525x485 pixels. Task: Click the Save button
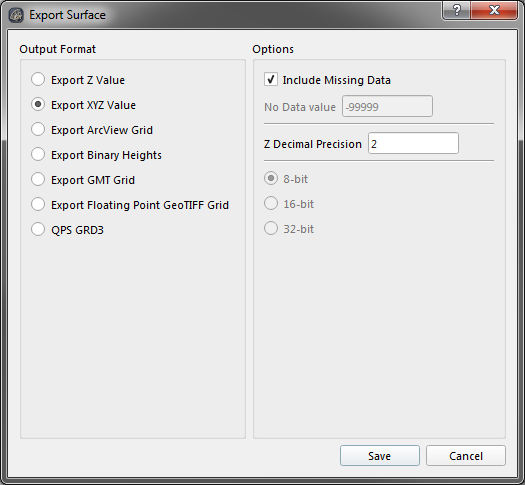tap(380, 456)
